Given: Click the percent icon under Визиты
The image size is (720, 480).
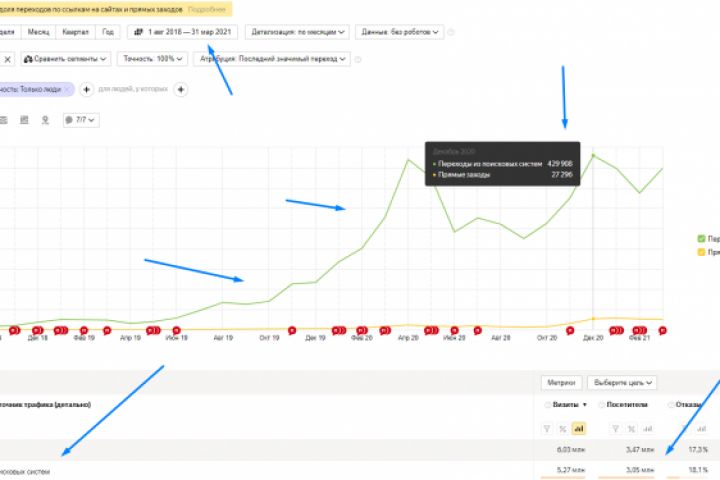Looking at the screenshot, I should 562,429.
